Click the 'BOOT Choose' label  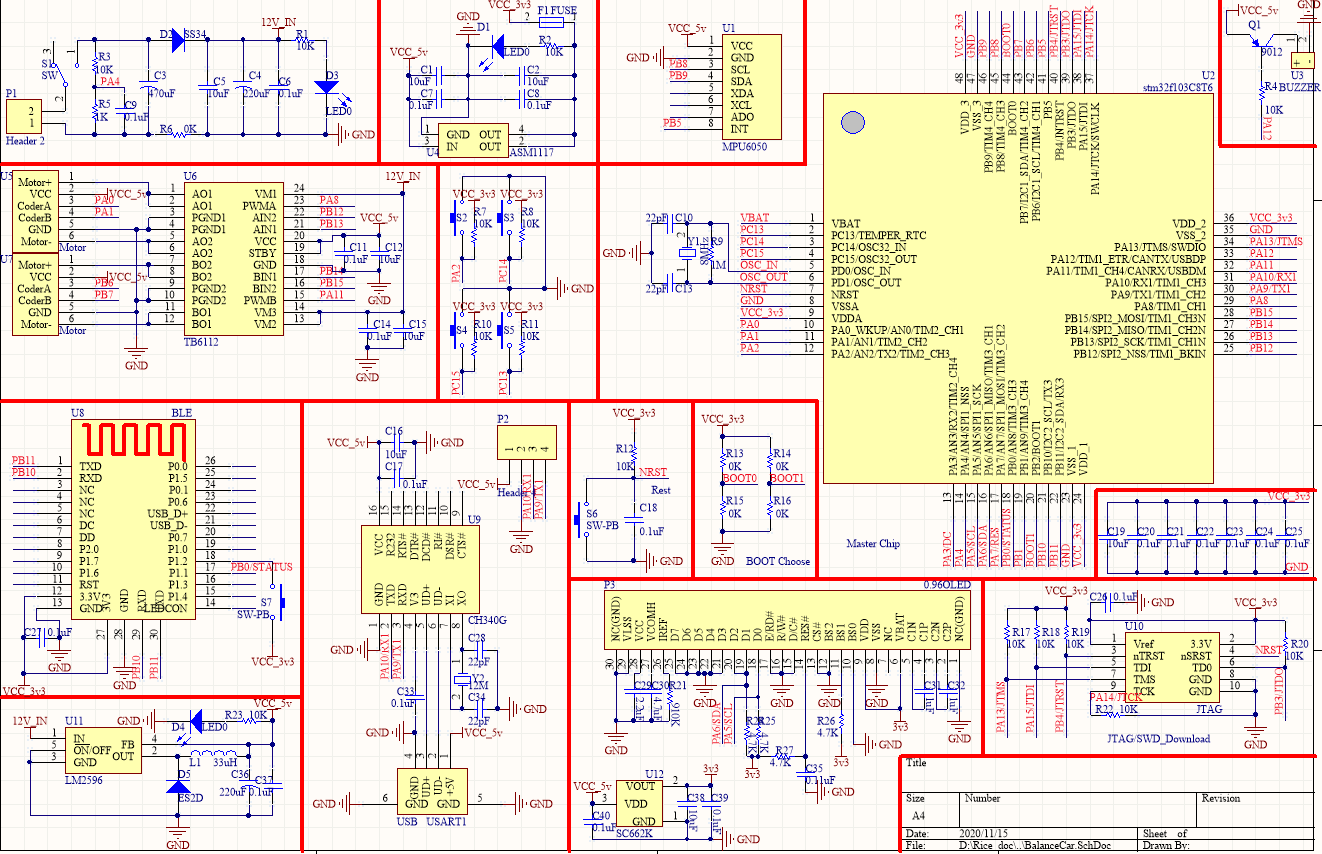tap(778, 562)
